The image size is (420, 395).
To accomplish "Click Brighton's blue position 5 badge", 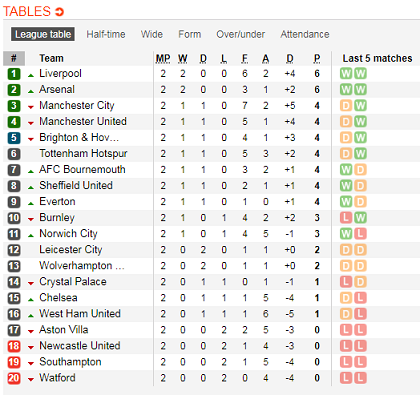I will [14, 138].
